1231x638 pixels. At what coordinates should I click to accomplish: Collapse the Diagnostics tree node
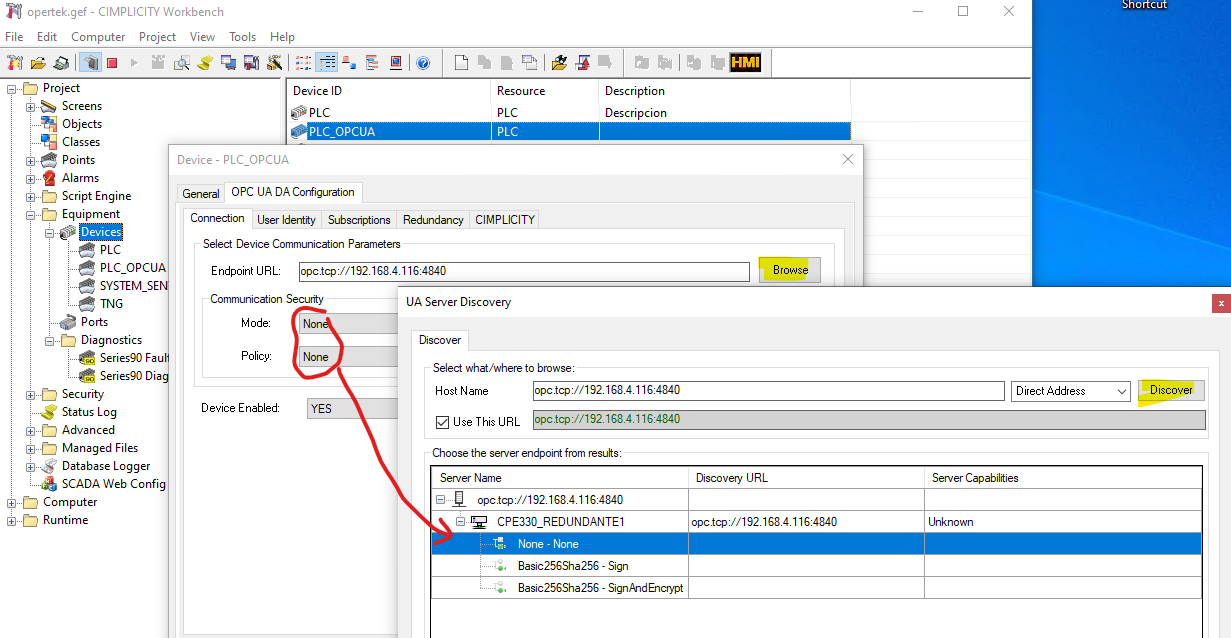click(x=49, y=340)
